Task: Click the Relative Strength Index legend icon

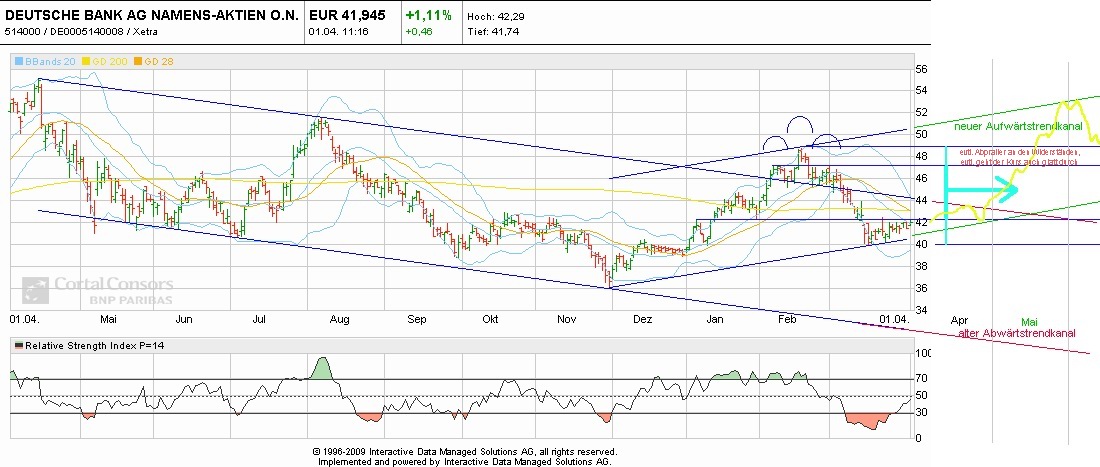Action: (19, 346)
